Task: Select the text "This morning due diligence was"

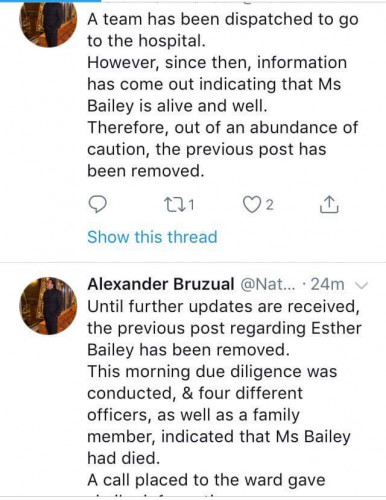Action: [212, 371]
